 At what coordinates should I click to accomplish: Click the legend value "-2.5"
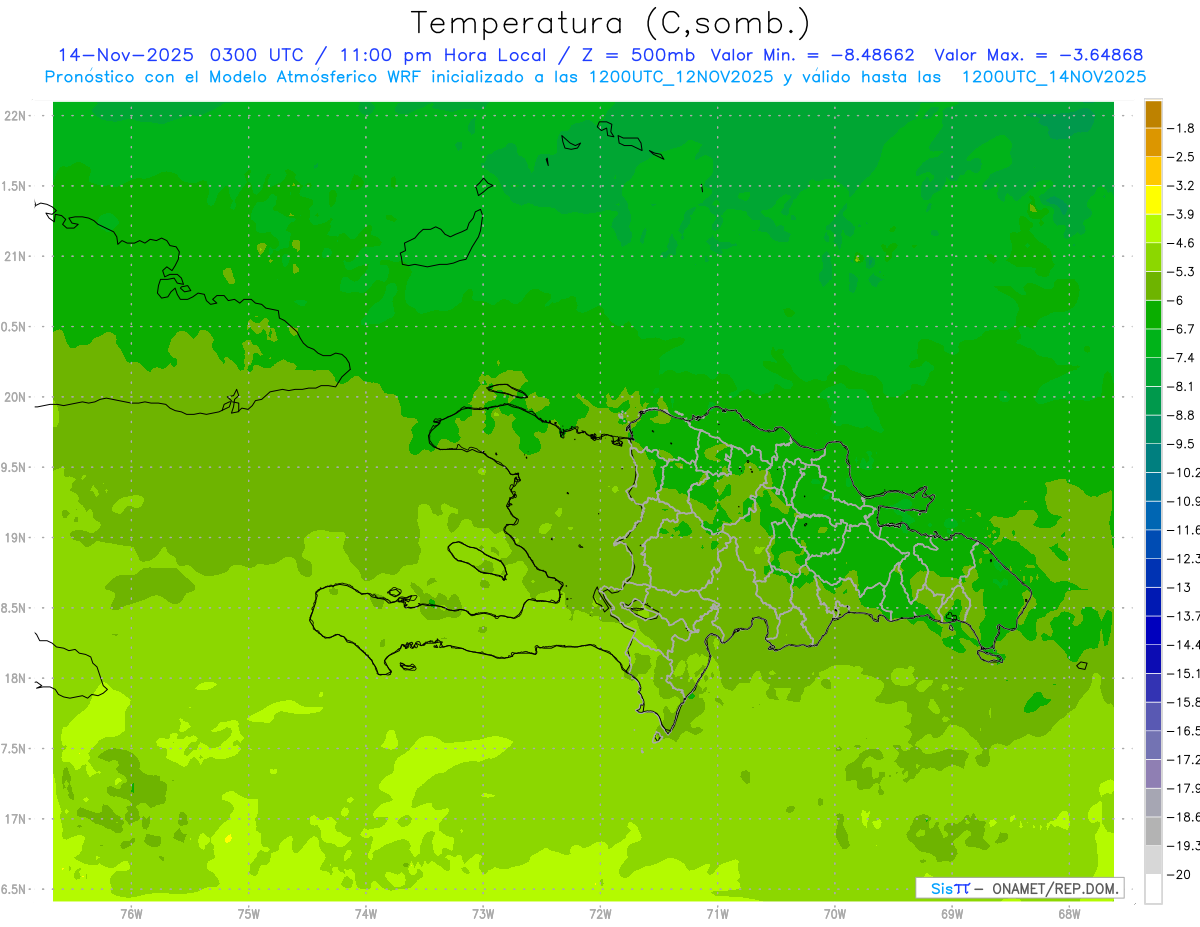[x=1182, y=157]
